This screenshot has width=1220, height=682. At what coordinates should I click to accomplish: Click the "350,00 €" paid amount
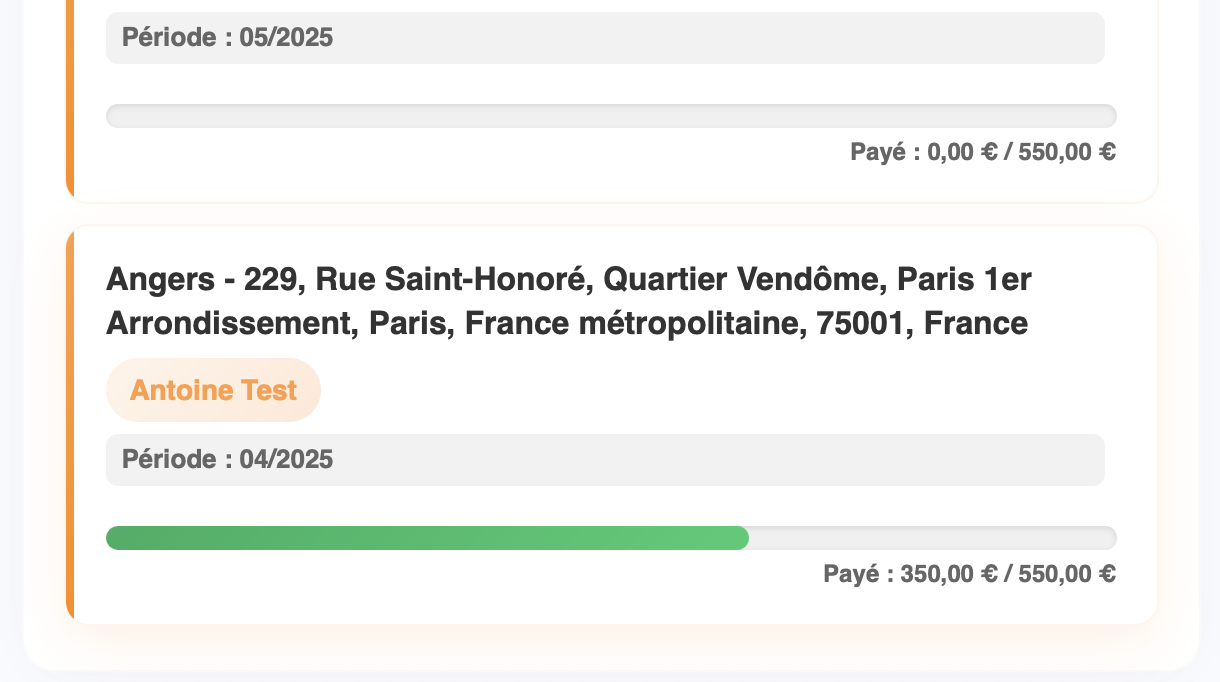coord(949,574)
